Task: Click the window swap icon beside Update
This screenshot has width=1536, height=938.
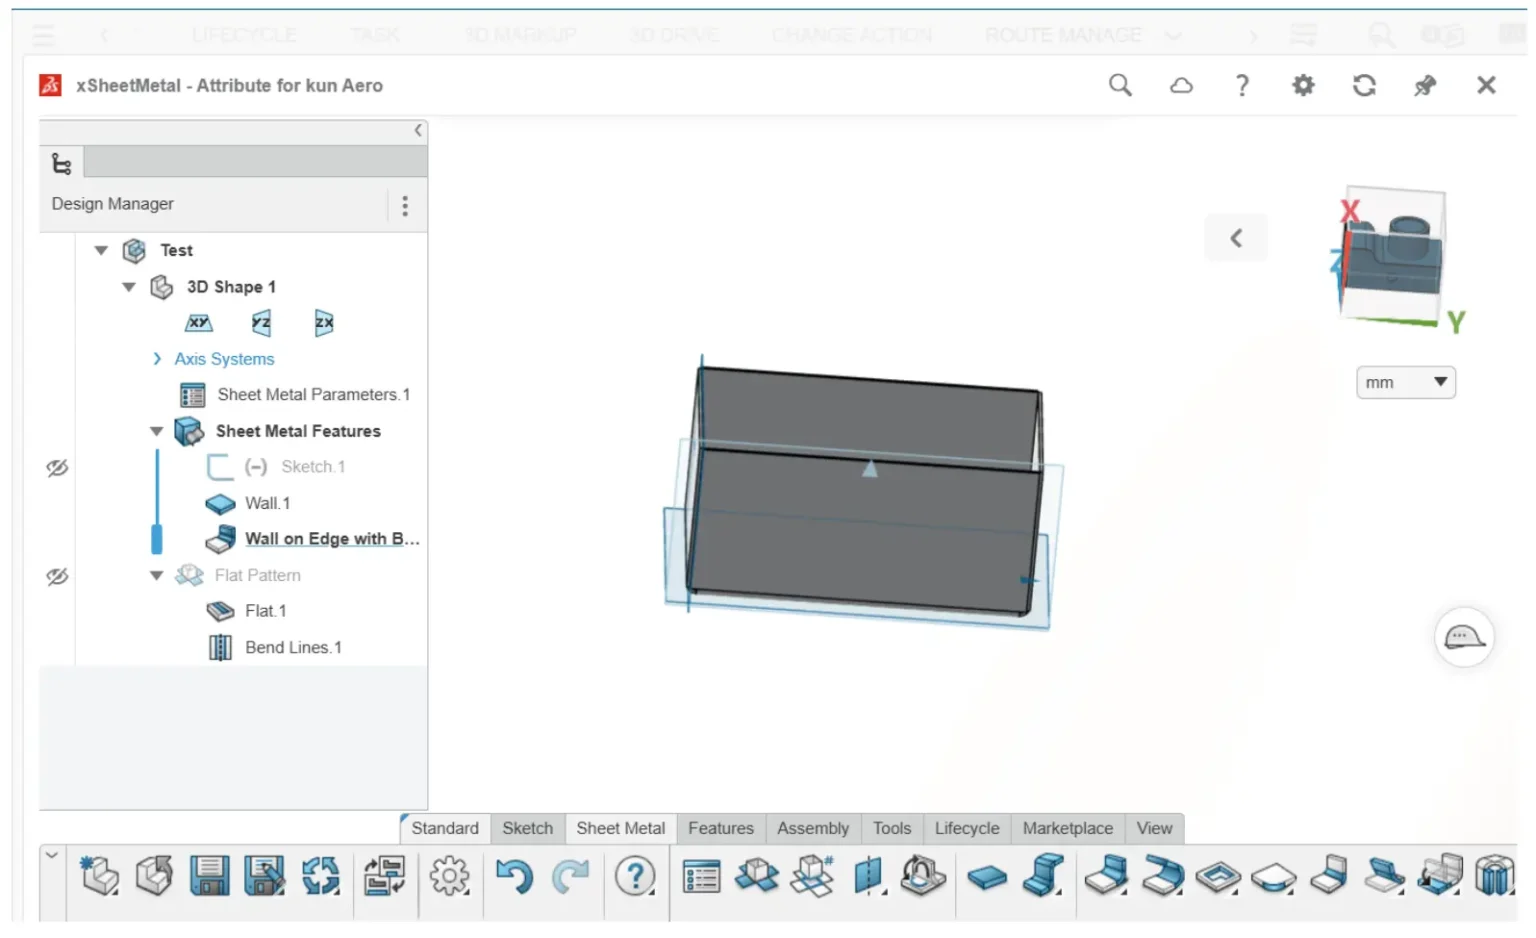Action: [384, 876]
